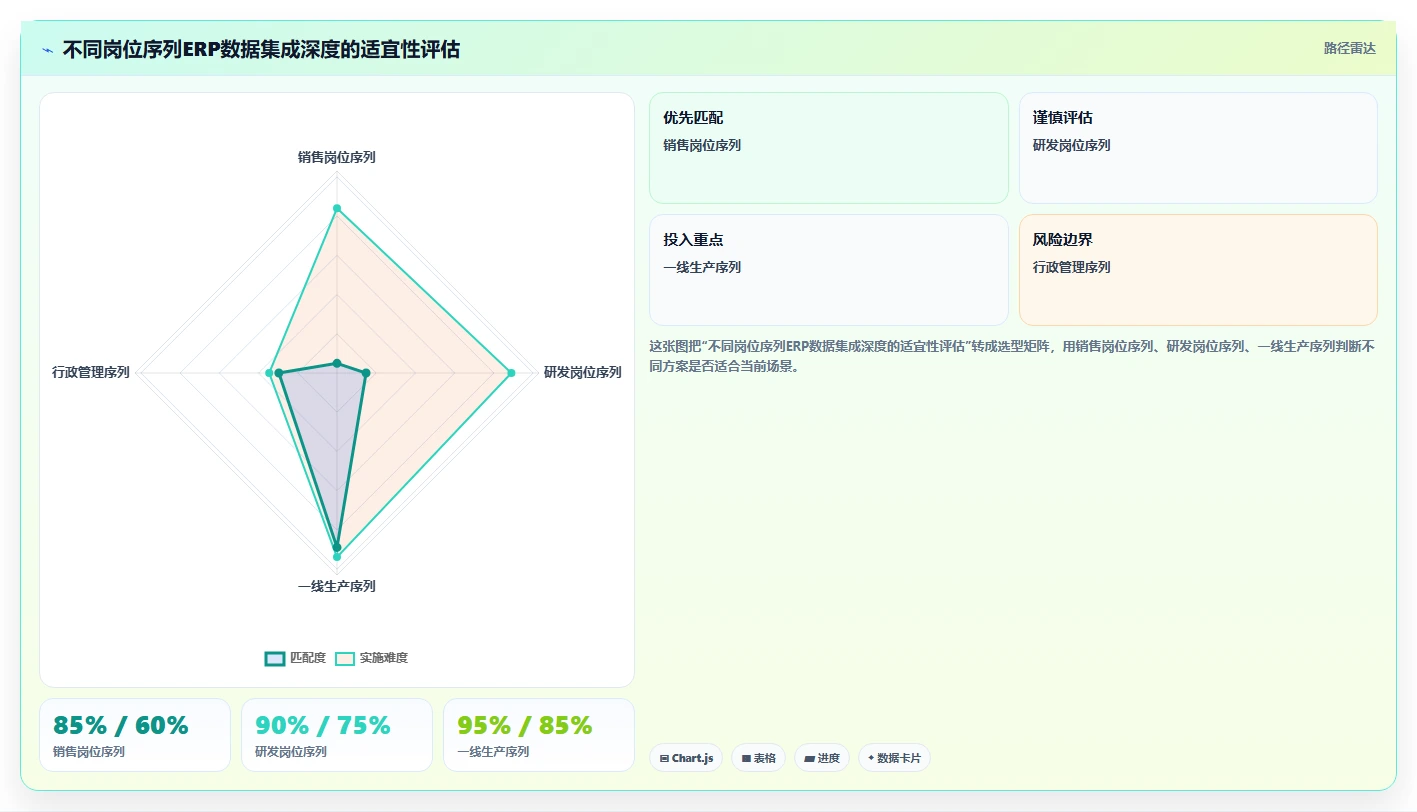Image resolution: width=1417 pixels, height=812 pixels.
Task: Click the 路径雷达 label in the header
Action: (x=1349, y=48)
